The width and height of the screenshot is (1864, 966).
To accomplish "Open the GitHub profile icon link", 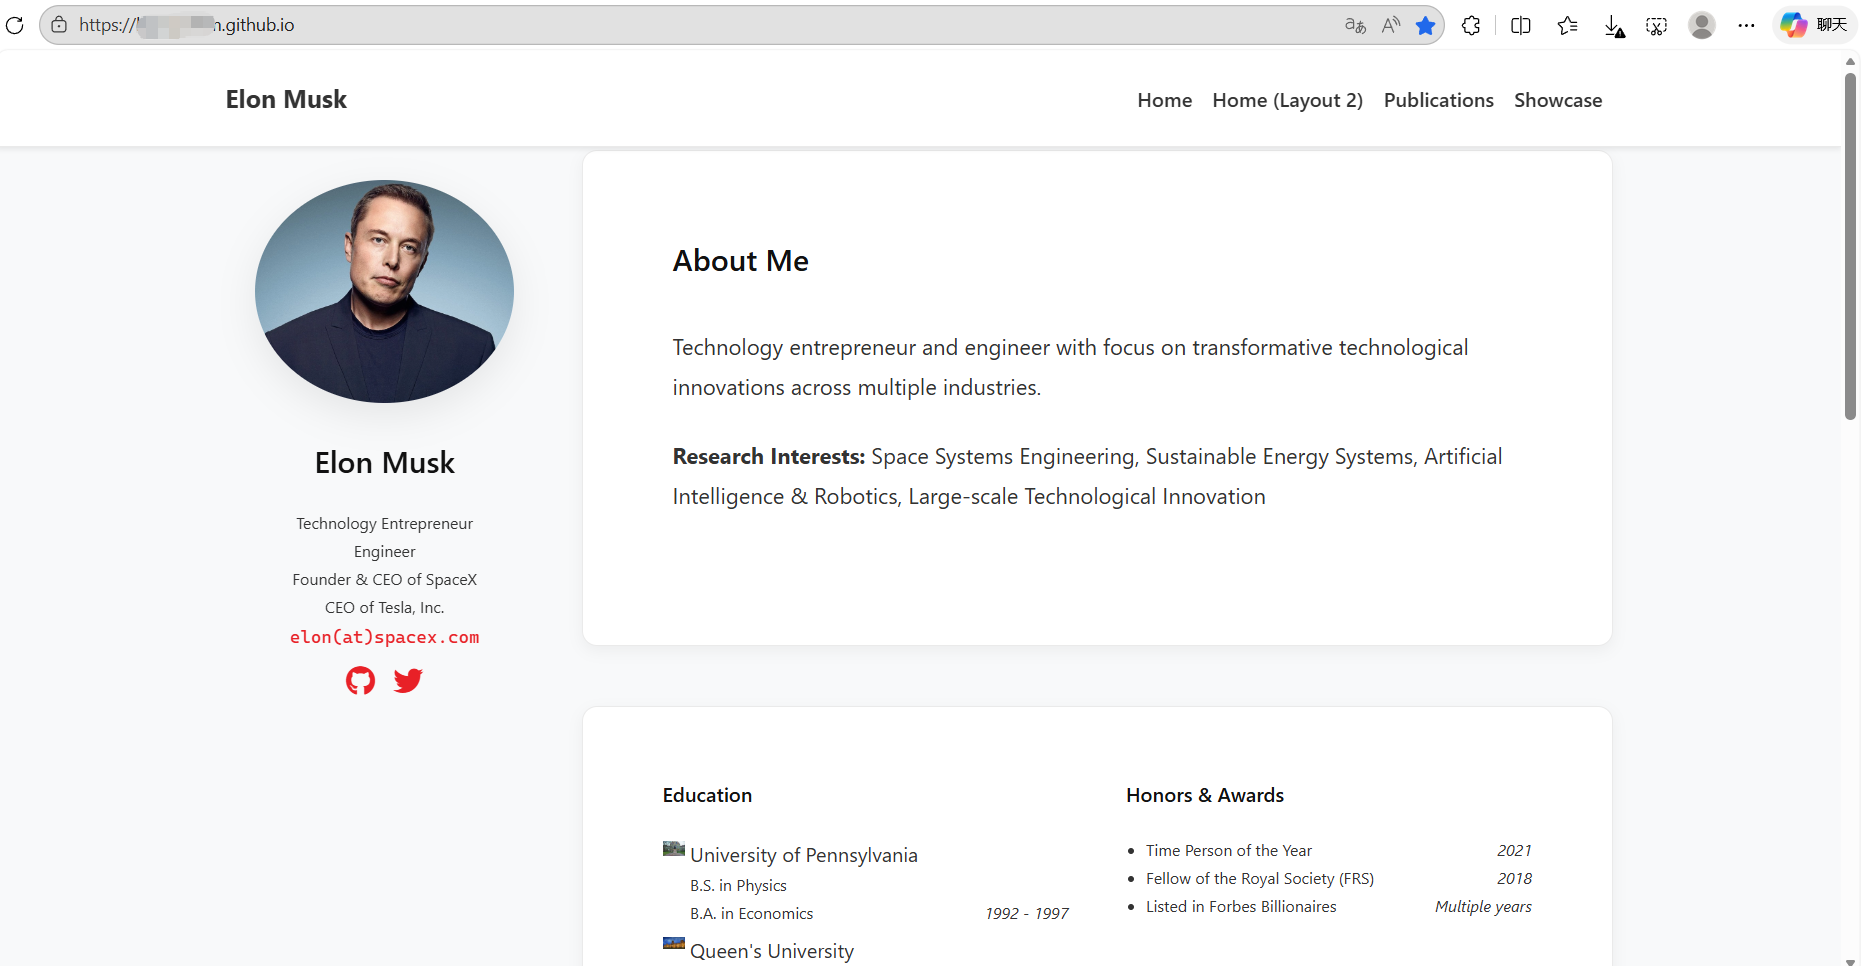I will (360, 681).
